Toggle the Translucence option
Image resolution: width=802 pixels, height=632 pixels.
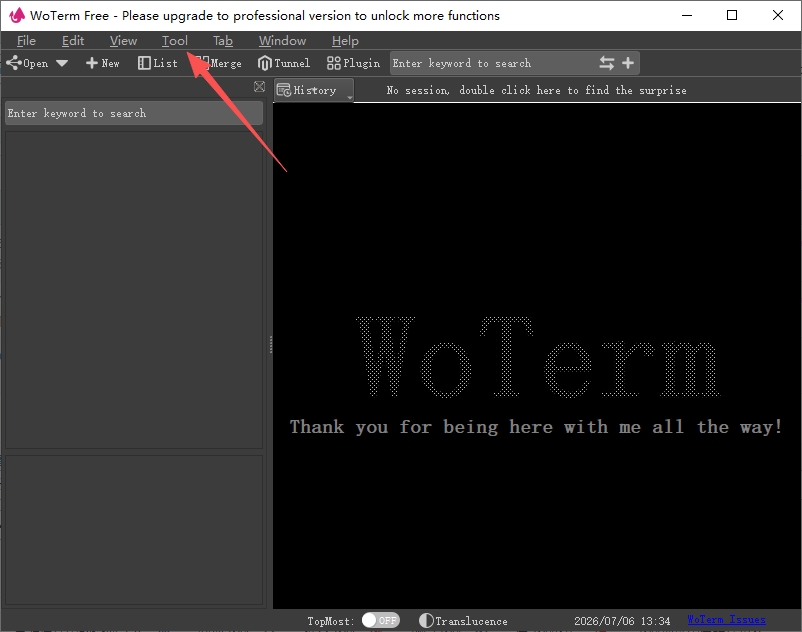(463, 621)
